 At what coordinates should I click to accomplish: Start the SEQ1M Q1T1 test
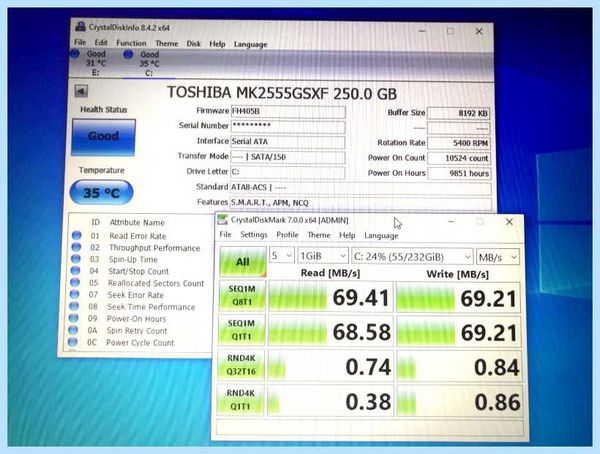(241, 330)
